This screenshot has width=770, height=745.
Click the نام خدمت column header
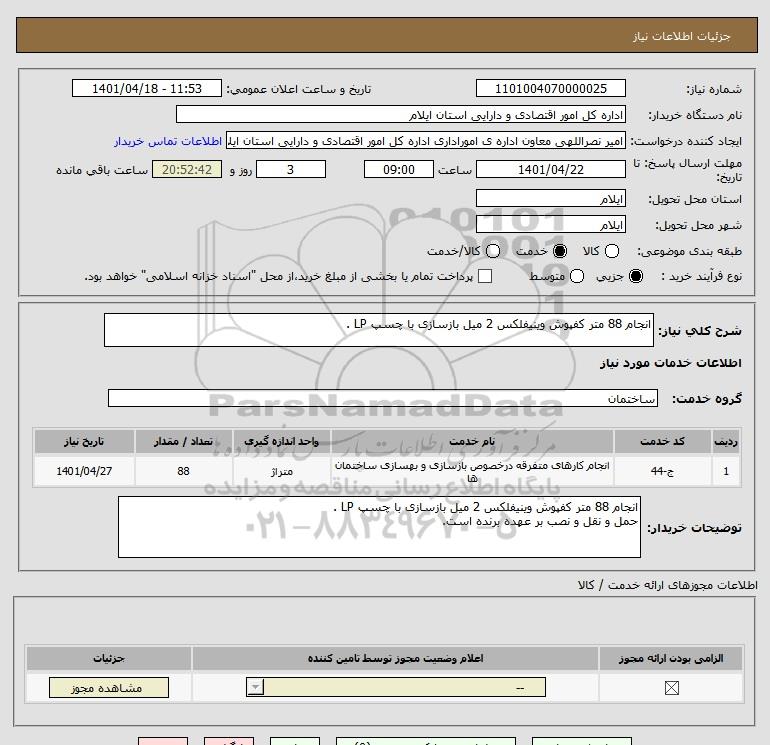click(472, 441)
